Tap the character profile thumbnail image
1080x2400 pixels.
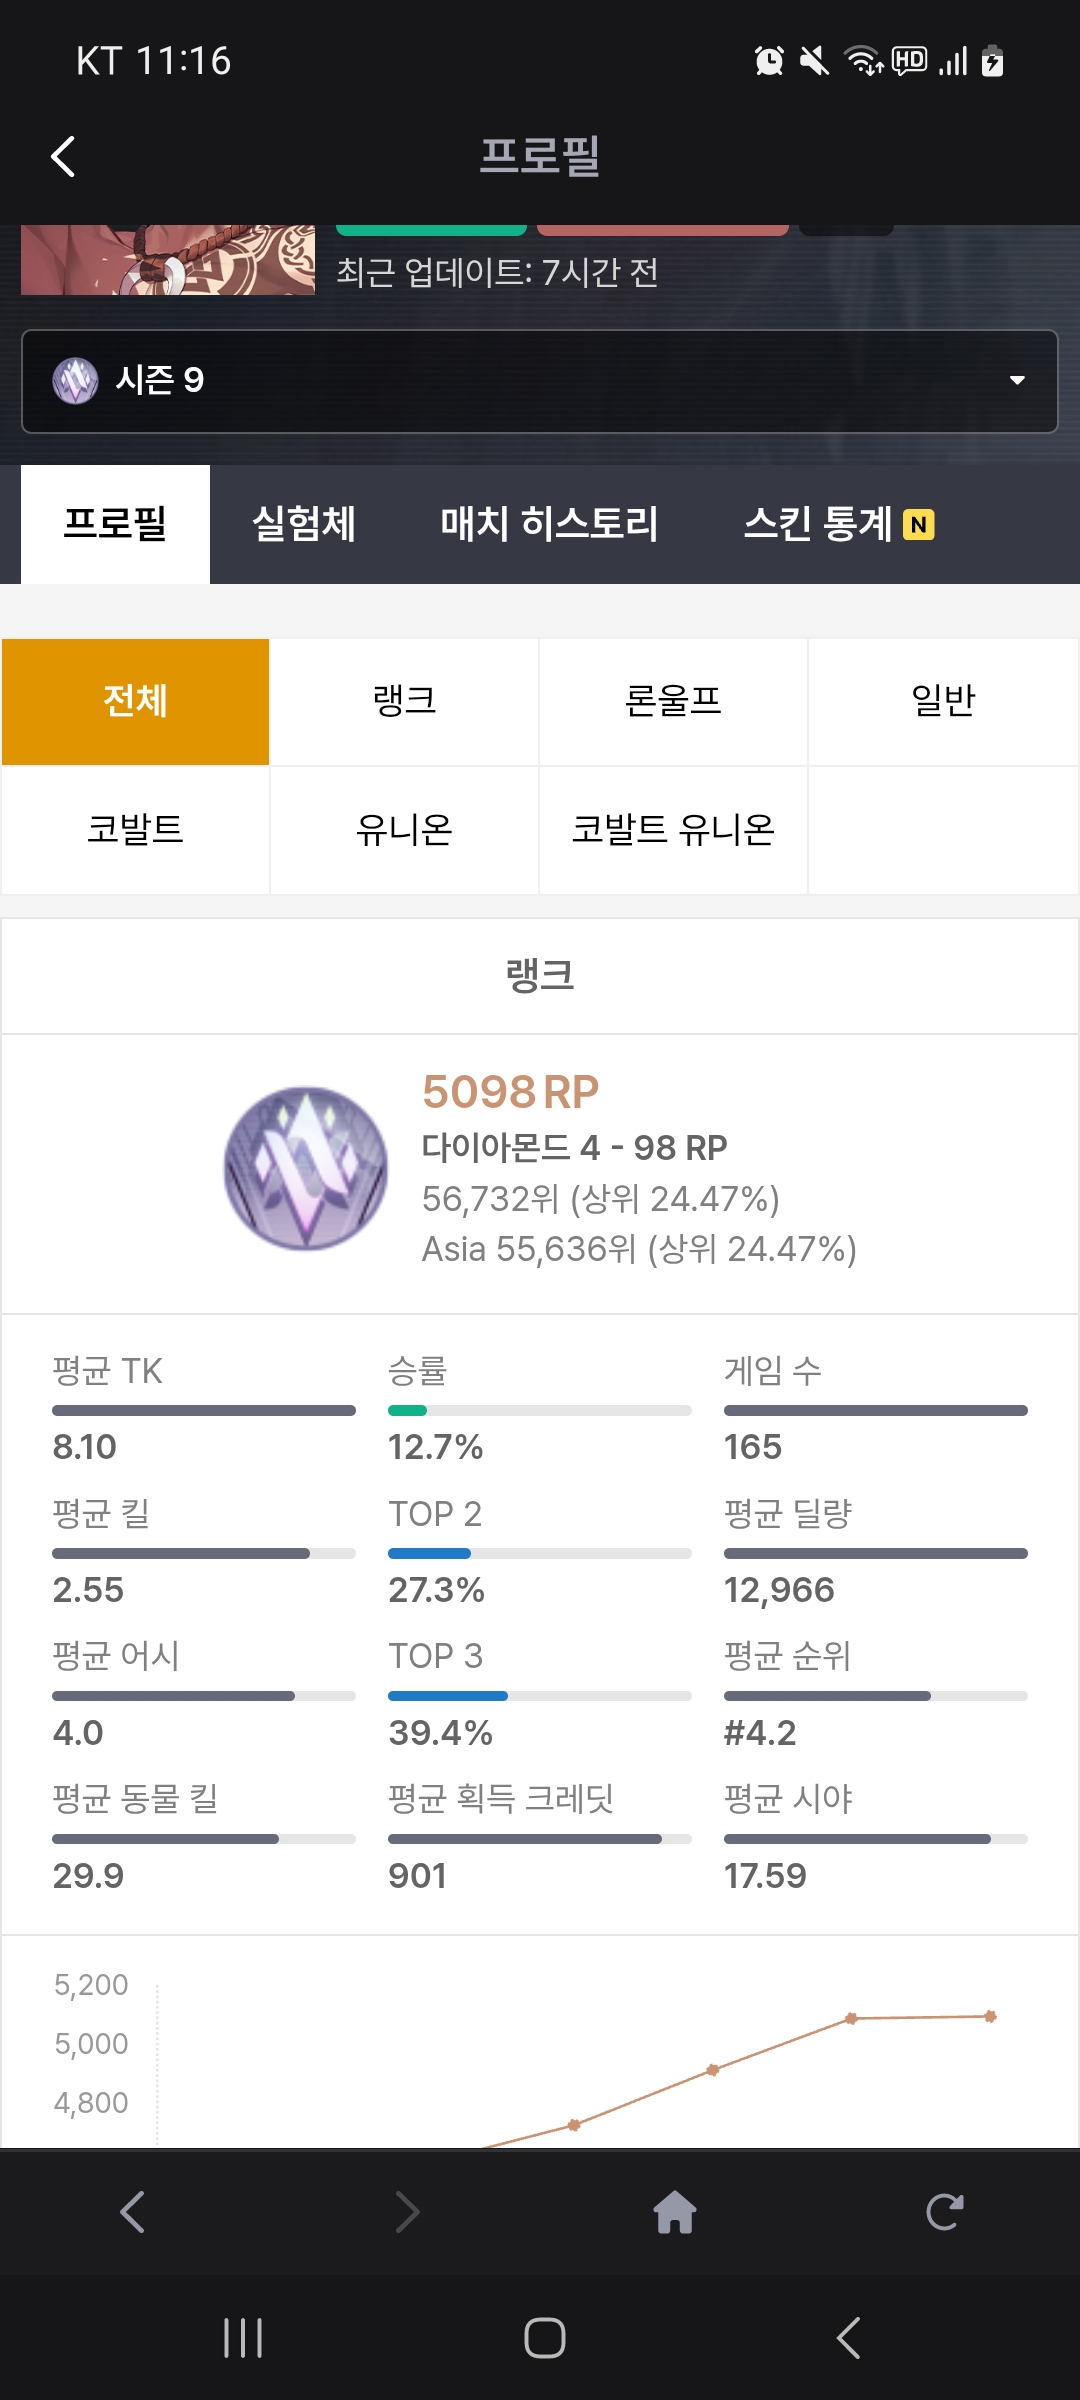click(x=168, y=260)
